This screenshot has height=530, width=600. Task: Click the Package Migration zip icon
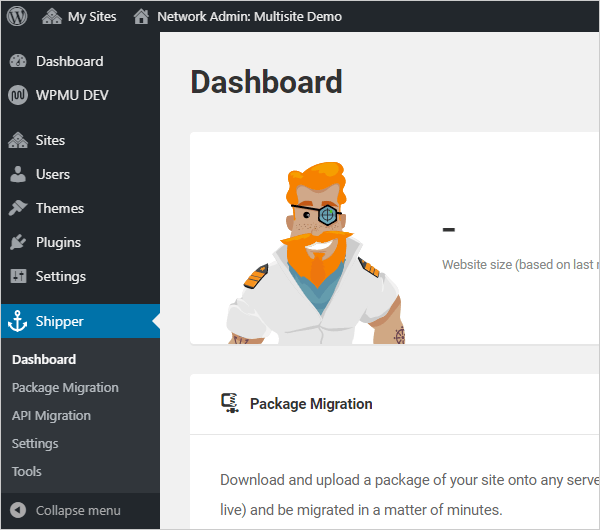[230, 403]
